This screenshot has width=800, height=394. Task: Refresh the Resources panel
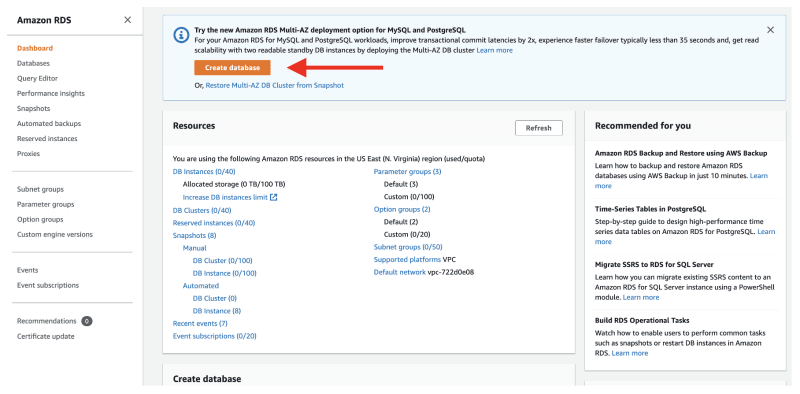(x=539, y=128)
